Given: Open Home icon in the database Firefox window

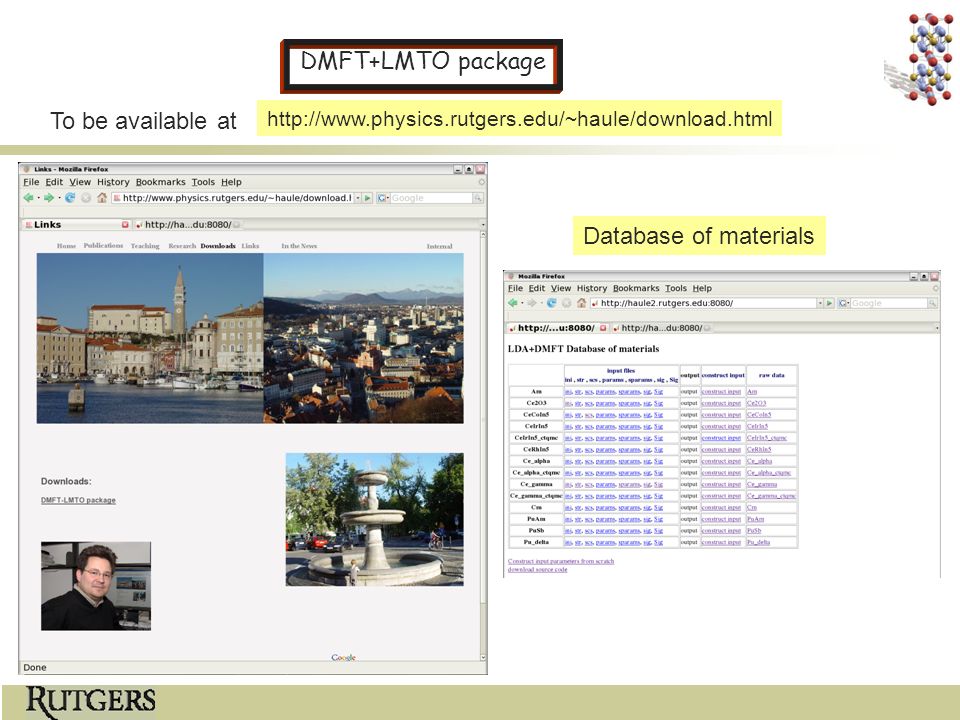Looking at the screenshot, I should coord(581,303).
